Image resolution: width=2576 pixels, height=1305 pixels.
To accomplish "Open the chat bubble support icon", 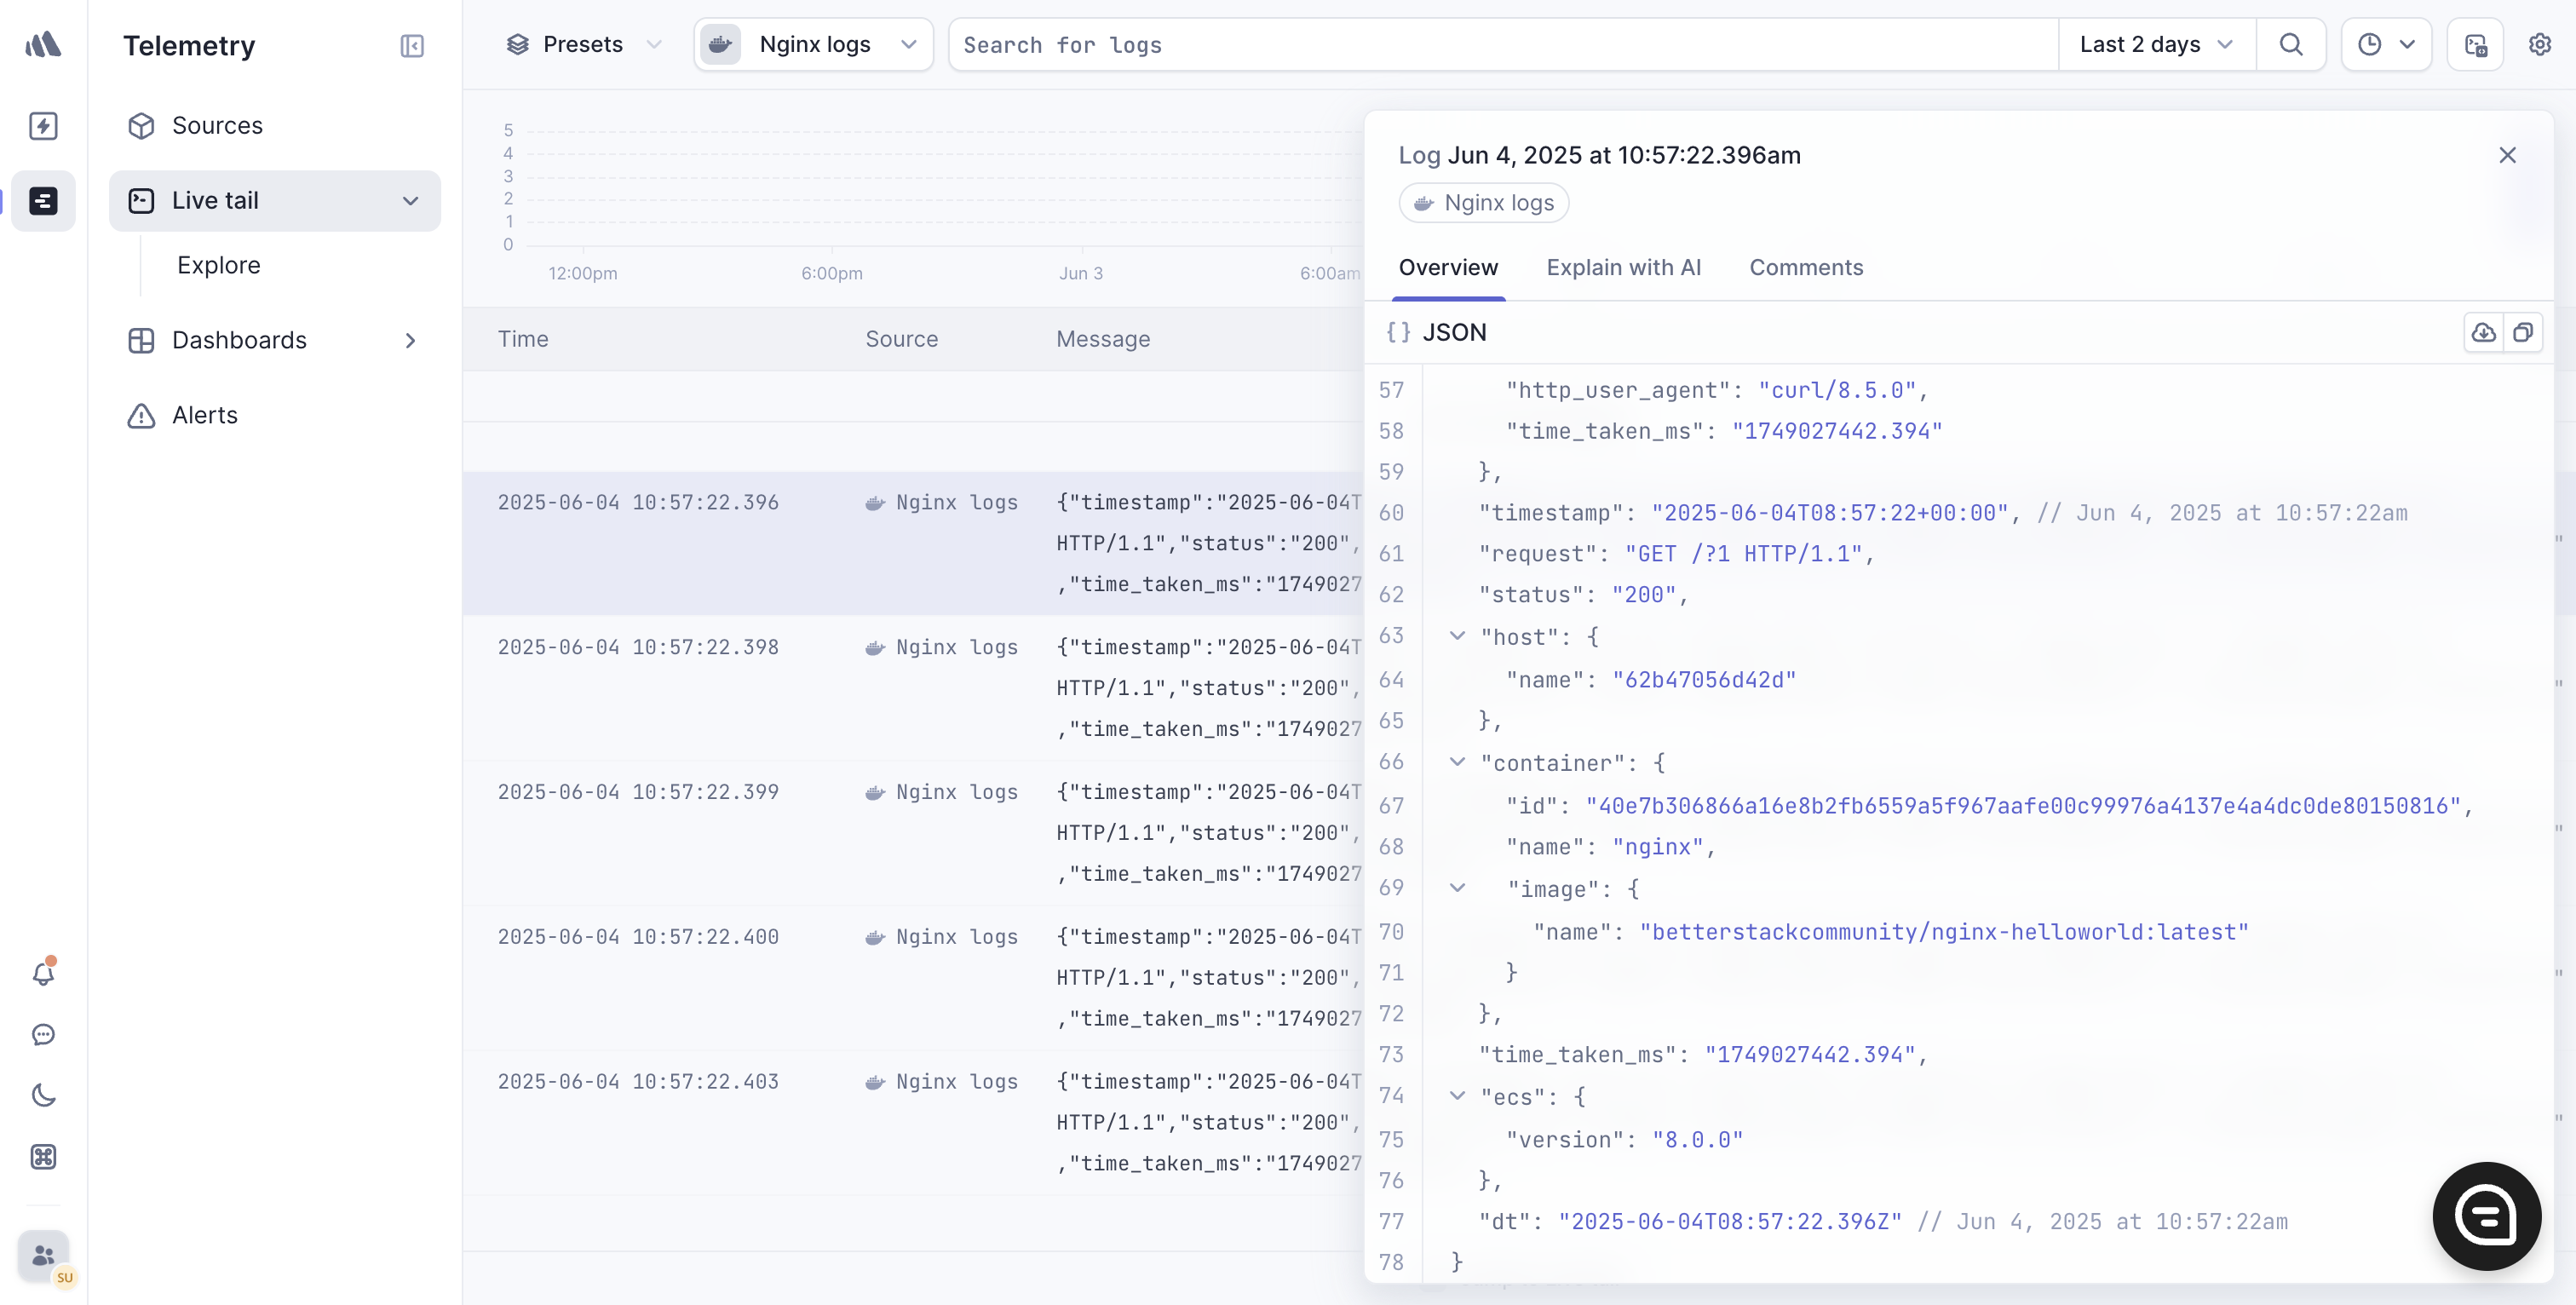I will point(43,1034).
